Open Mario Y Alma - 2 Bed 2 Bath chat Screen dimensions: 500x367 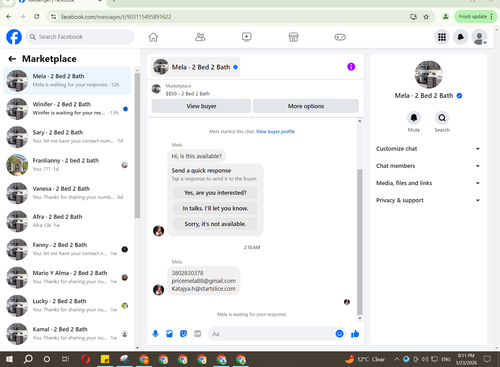67,277
